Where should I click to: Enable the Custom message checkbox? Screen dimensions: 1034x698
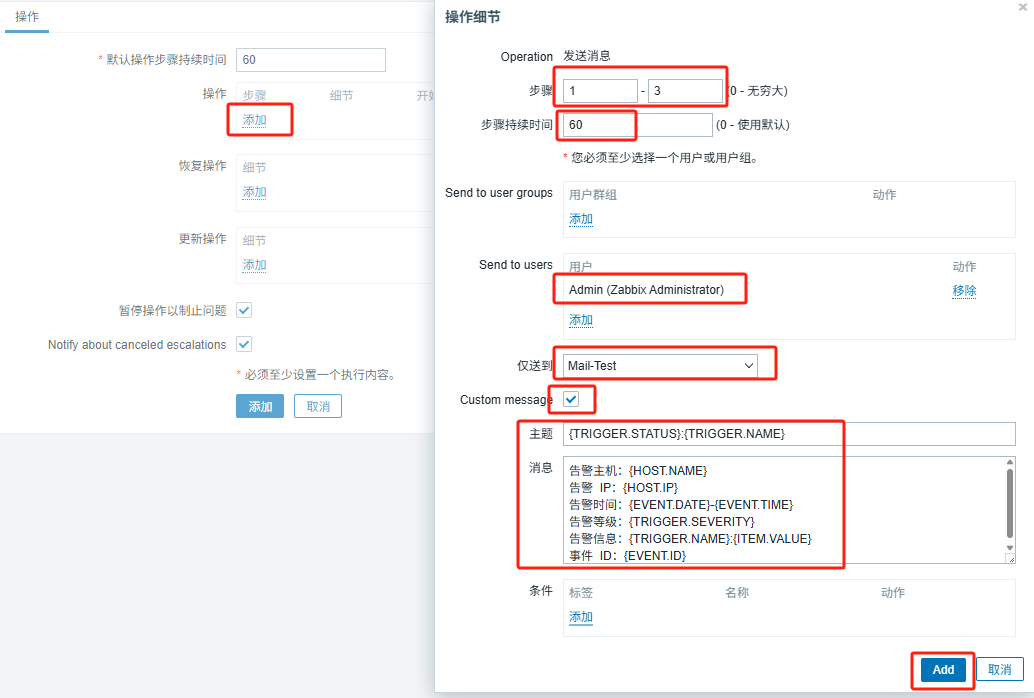571,399
